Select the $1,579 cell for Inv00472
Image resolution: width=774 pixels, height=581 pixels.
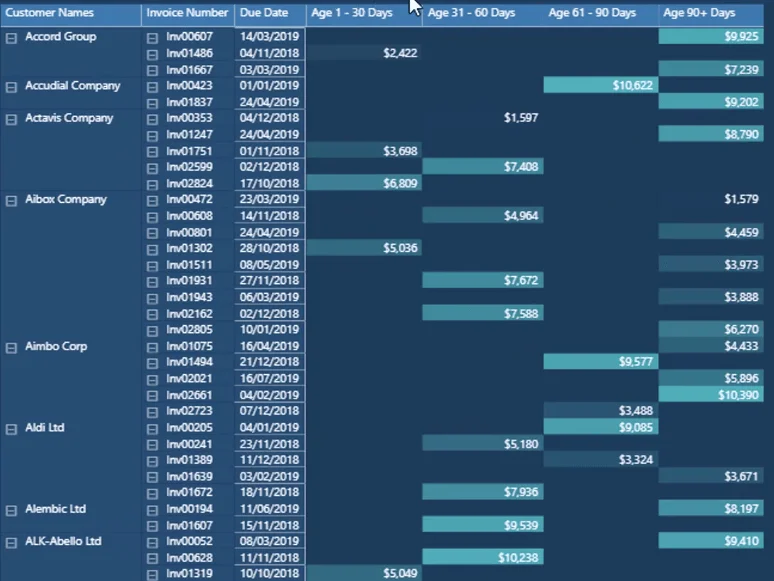pyautogui.click(x=710, y=199)
